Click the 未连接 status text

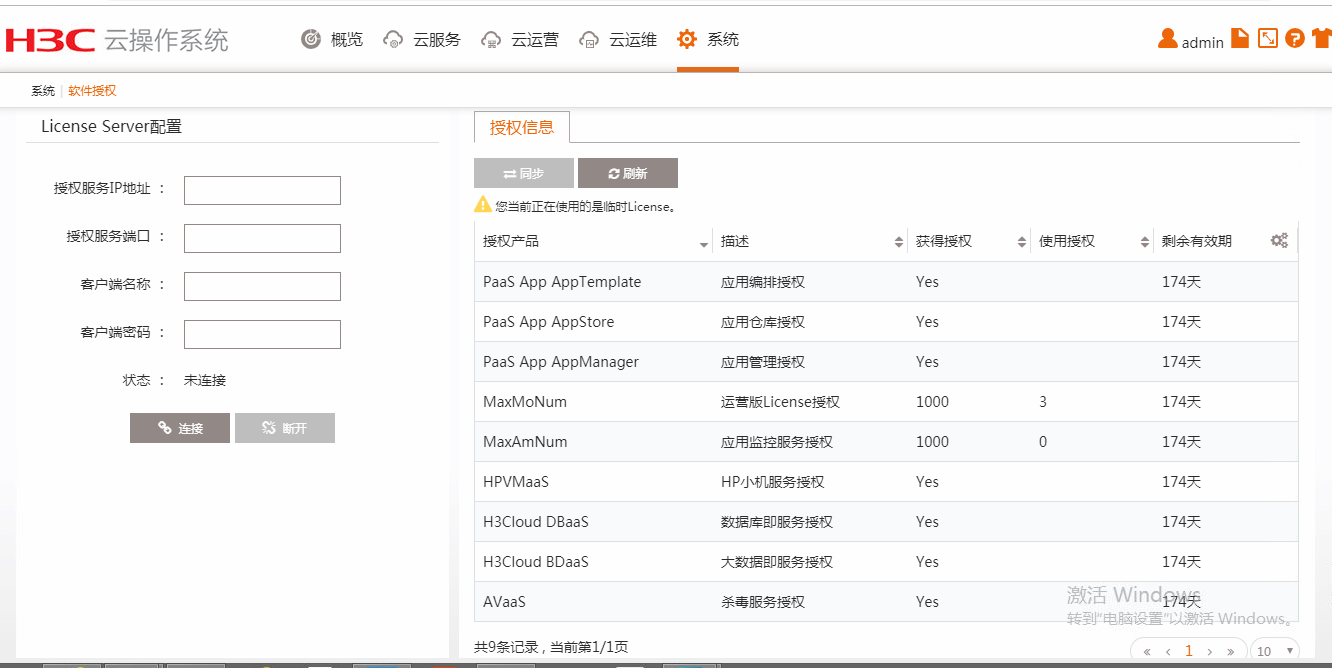205,380
